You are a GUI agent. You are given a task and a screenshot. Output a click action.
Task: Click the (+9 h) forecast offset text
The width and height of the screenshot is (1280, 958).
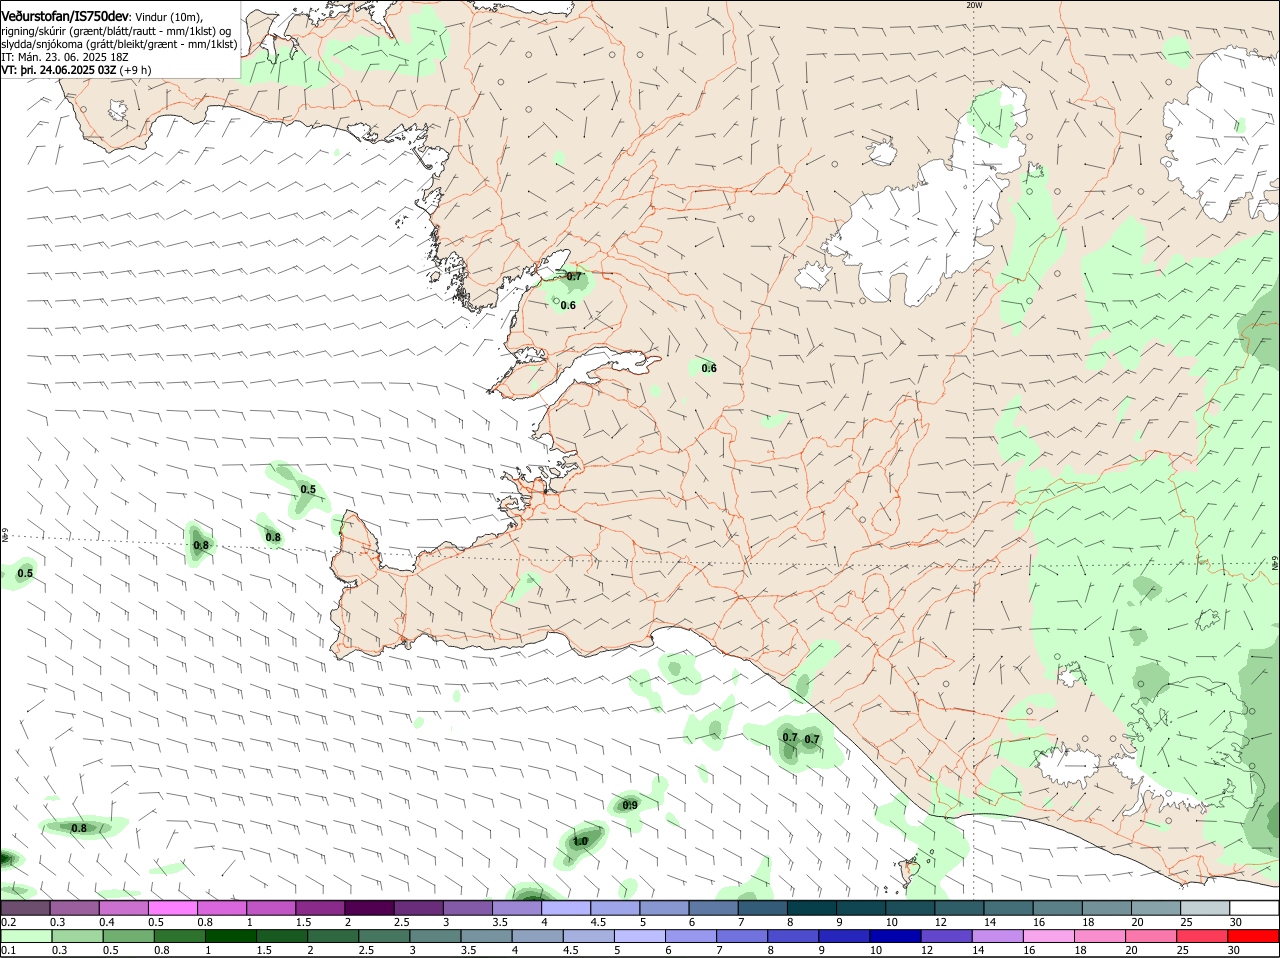(136, 70)
